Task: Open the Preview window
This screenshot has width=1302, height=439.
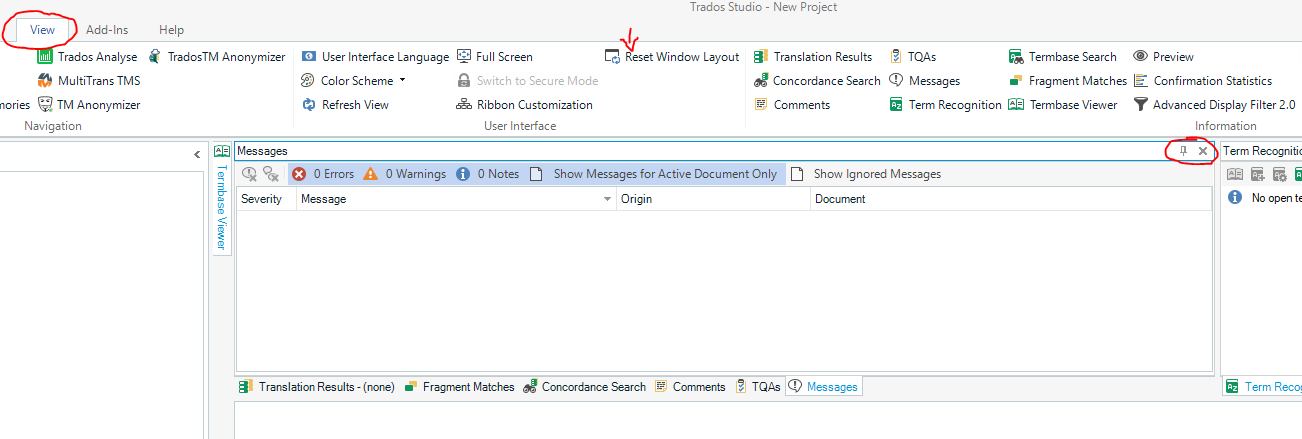Action: pyautogui.click(x=1163, y=57)
